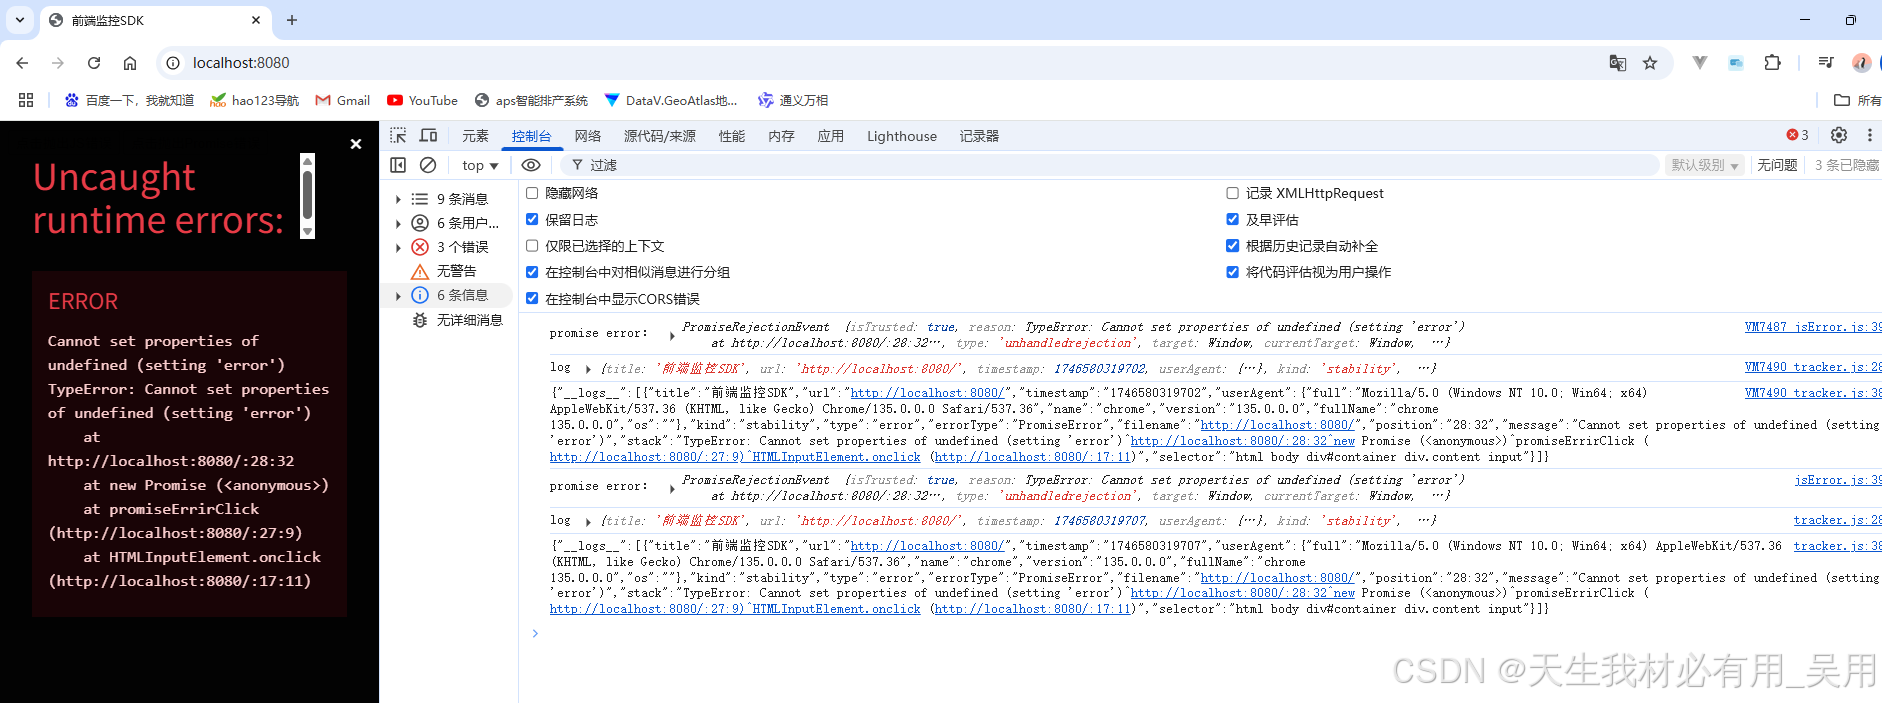Switch to the 性能 tab
1882x703 pixels.
click(732, 136)
